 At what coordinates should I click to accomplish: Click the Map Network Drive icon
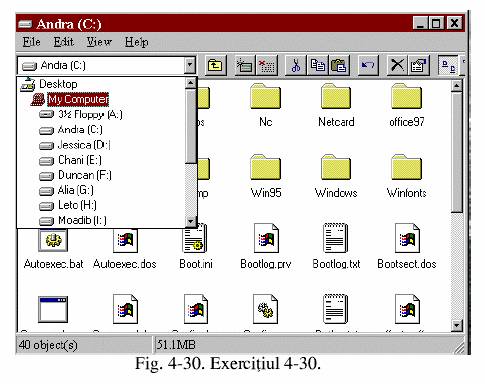(245, 65)
